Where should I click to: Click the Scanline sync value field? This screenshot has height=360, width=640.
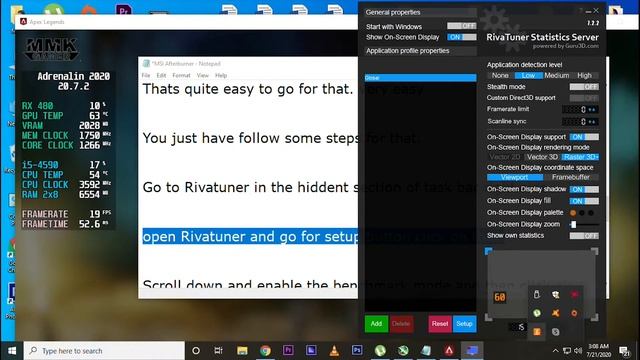point(574,122)
